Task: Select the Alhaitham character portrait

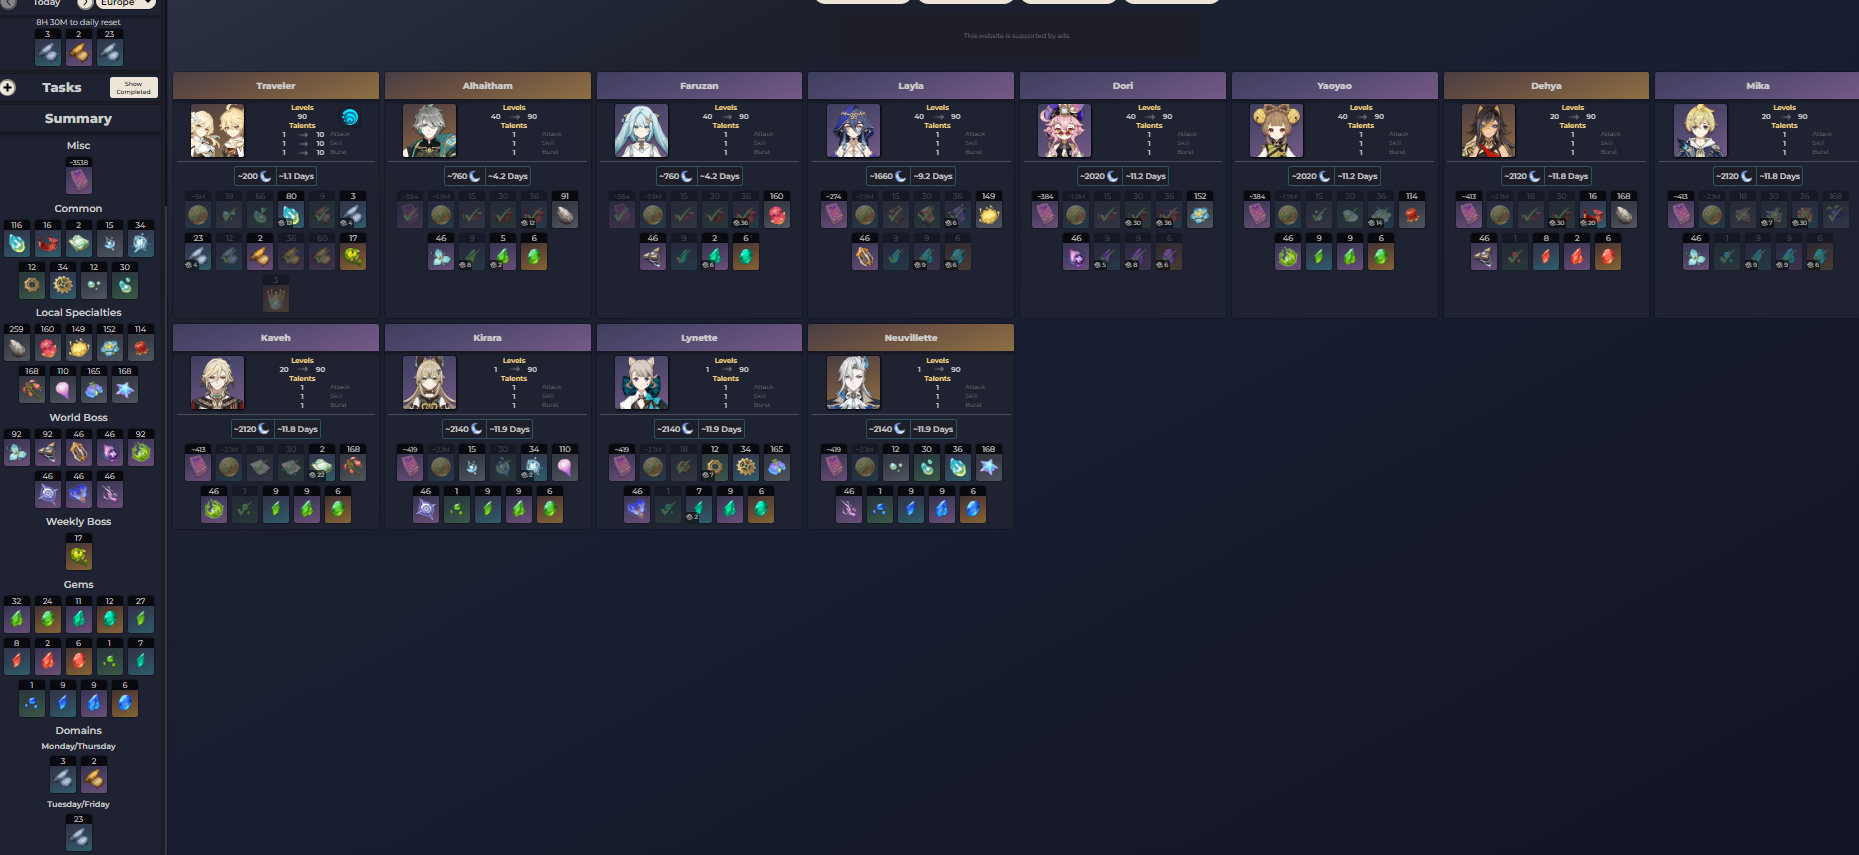Action: [429, 131]
